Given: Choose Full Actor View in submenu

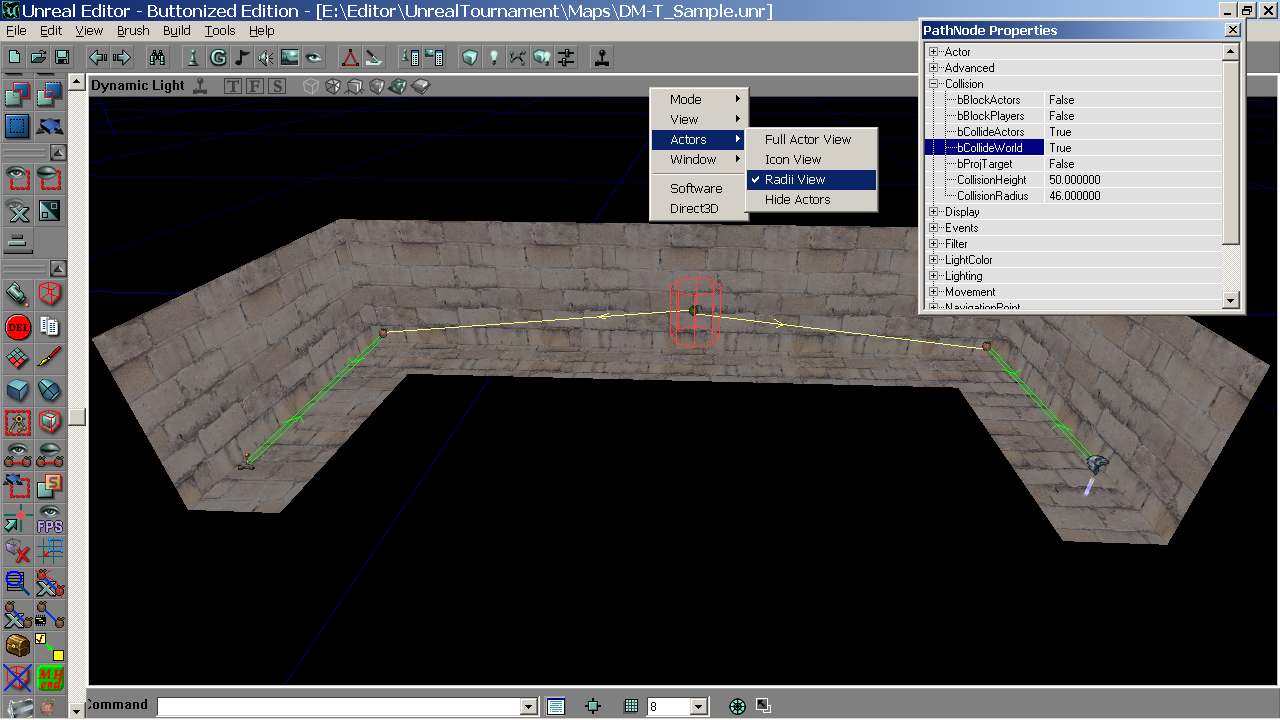Looking at the screenshot, I should (x=811, y=139).
